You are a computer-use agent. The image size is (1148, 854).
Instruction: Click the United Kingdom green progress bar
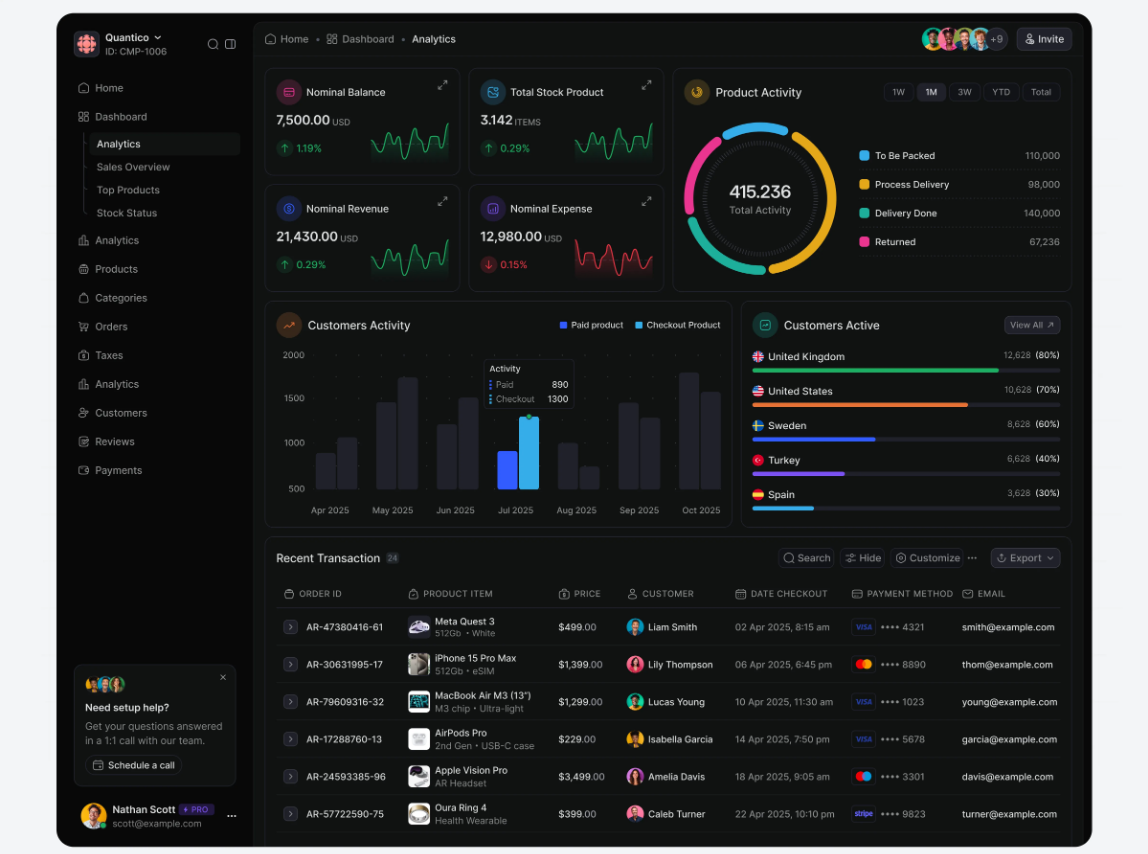pos(875,370)
